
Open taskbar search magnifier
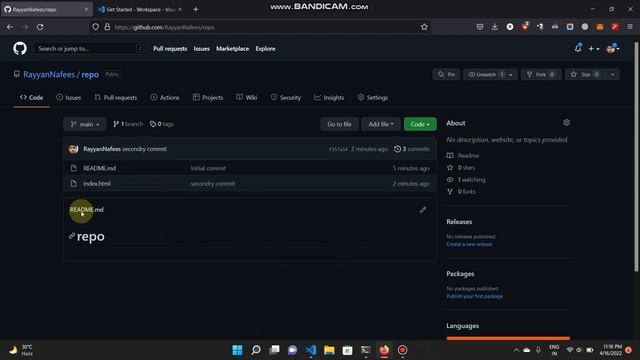256,350
